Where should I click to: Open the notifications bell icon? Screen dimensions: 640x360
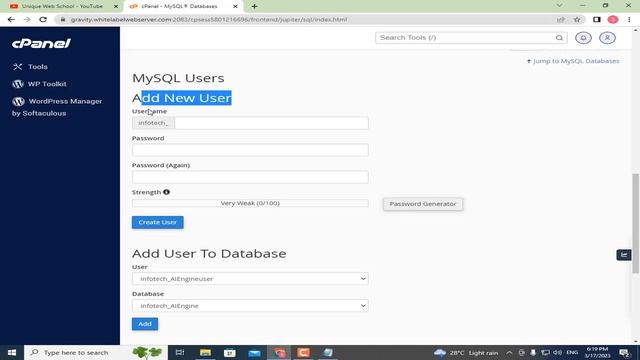click(583, 38)
